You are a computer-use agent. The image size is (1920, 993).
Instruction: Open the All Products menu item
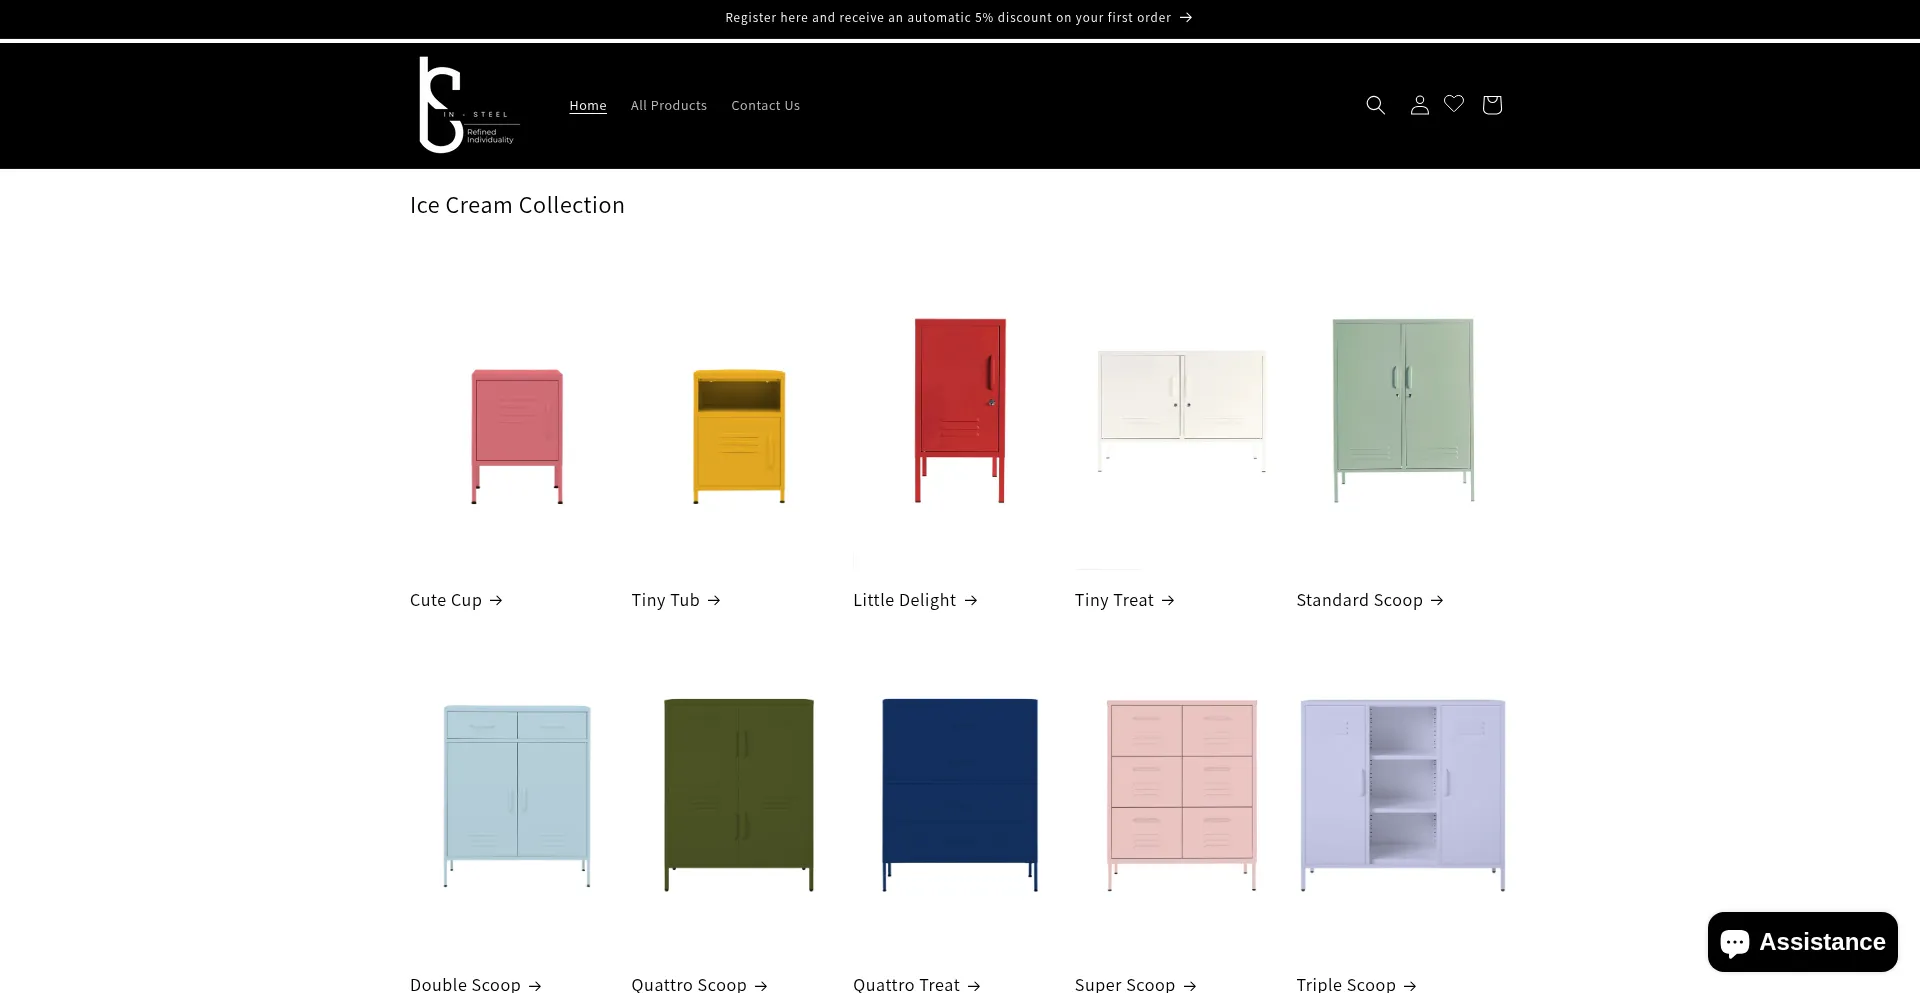[669, 106]
